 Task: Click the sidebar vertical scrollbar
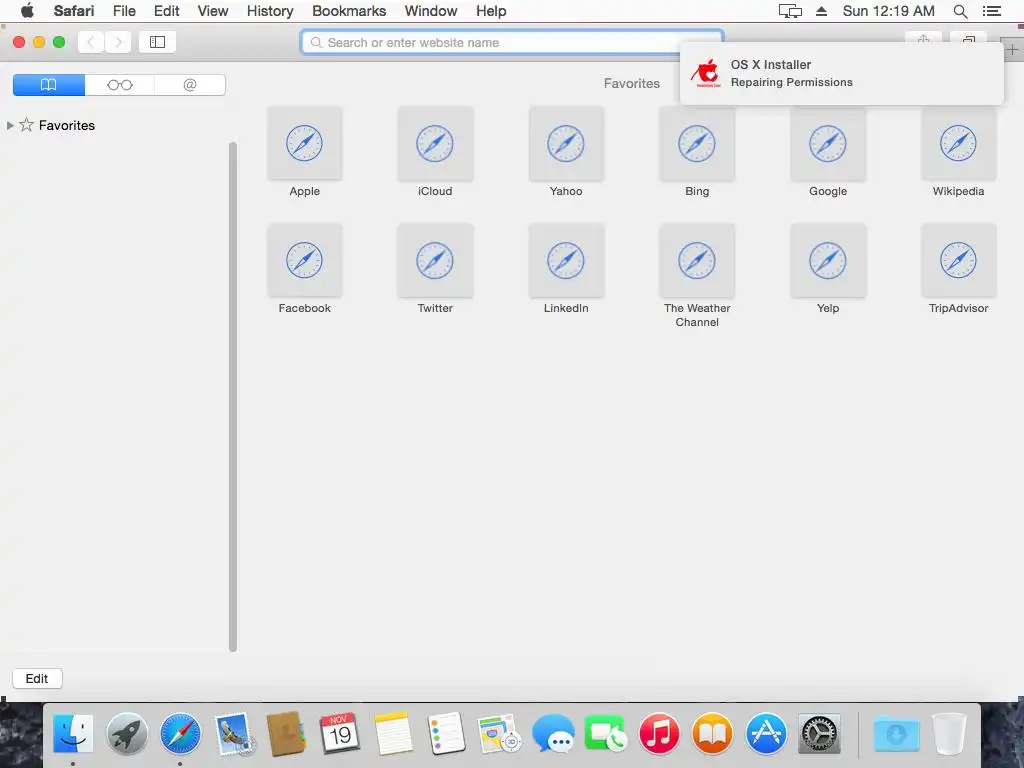pyautogui.click(x=233, y=396)
